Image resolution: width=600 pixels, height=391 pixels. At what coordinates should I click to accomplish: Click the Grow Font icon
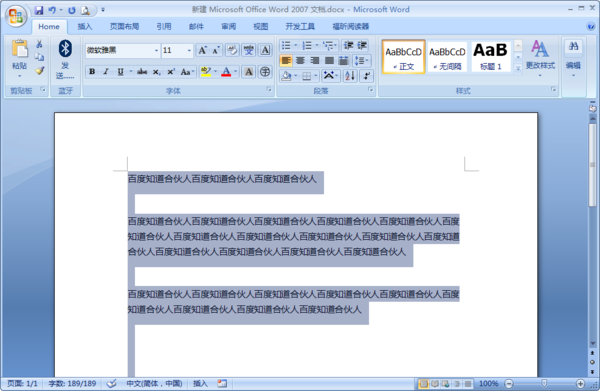202,50
